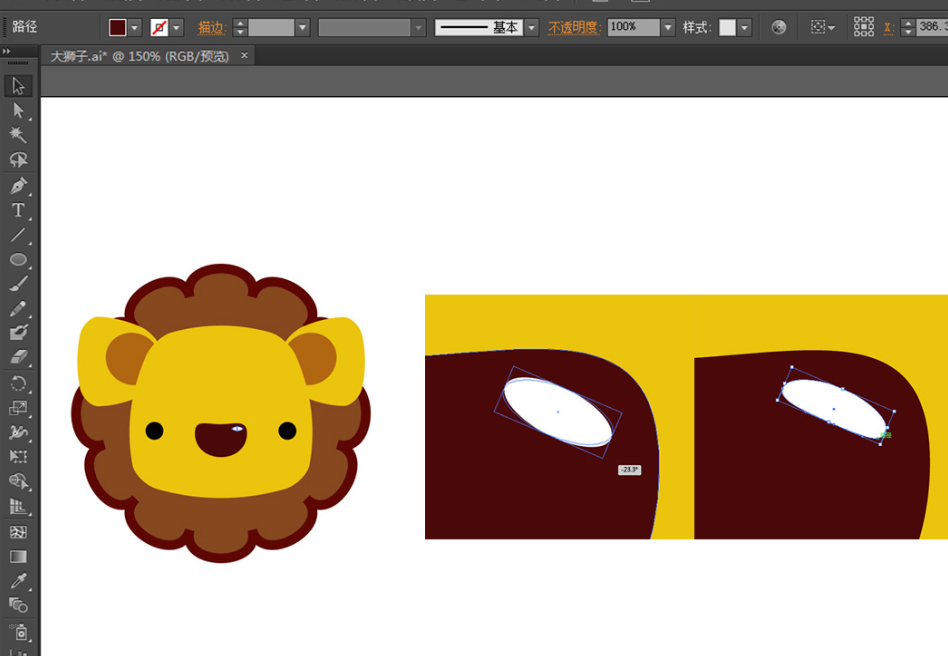Screen dimensions: 948x656
Task: Expand the stroke color dropdown
Action: pos(177,28)
